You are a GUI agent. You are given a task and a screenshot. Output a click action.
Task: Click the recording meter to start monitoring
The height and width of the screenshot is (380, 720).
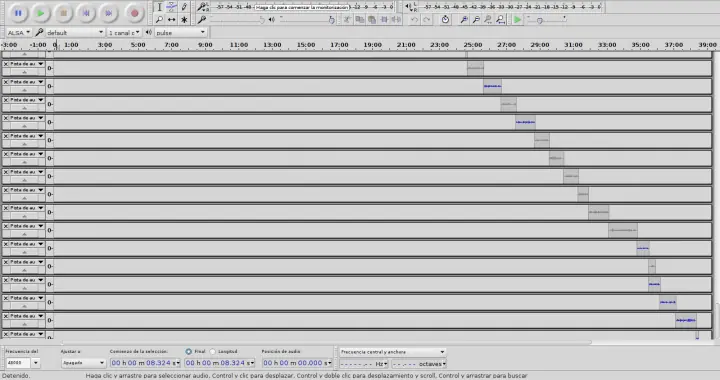pyautogui.click(x=303, y=7)
